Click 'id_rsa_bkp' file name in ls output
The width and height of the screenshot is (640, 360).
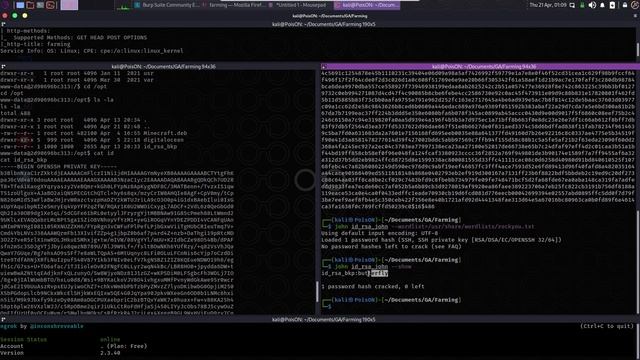(x=160, y=147)
